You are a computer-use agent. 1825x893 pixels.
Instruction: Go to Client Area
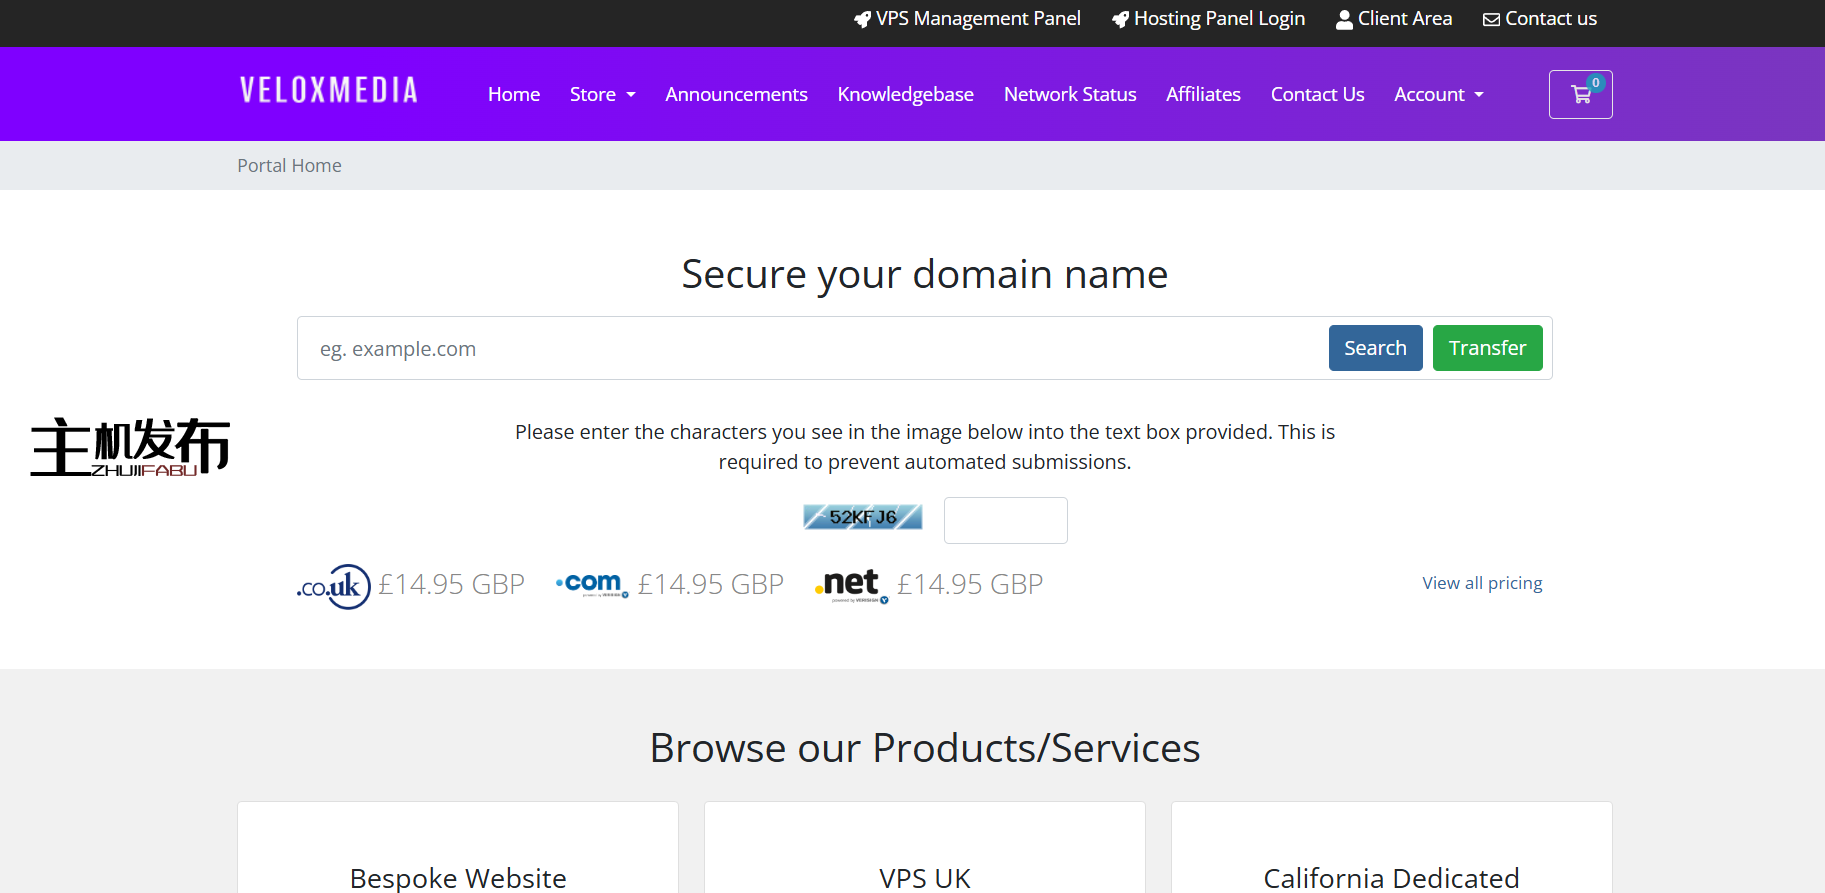coord(1394,19)
